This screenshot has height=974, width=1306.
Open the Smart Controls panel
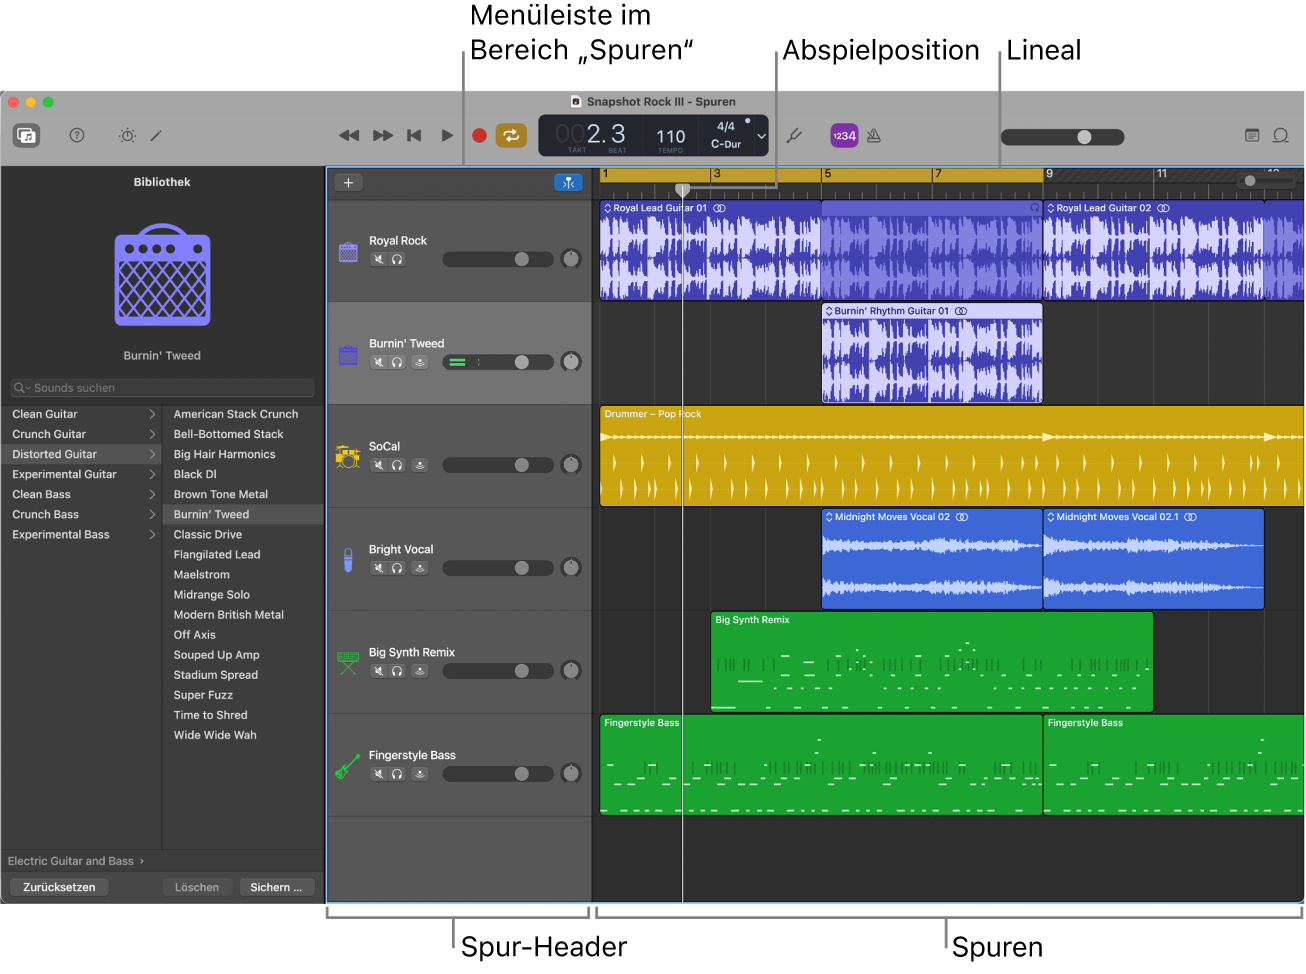pos(127,136)
